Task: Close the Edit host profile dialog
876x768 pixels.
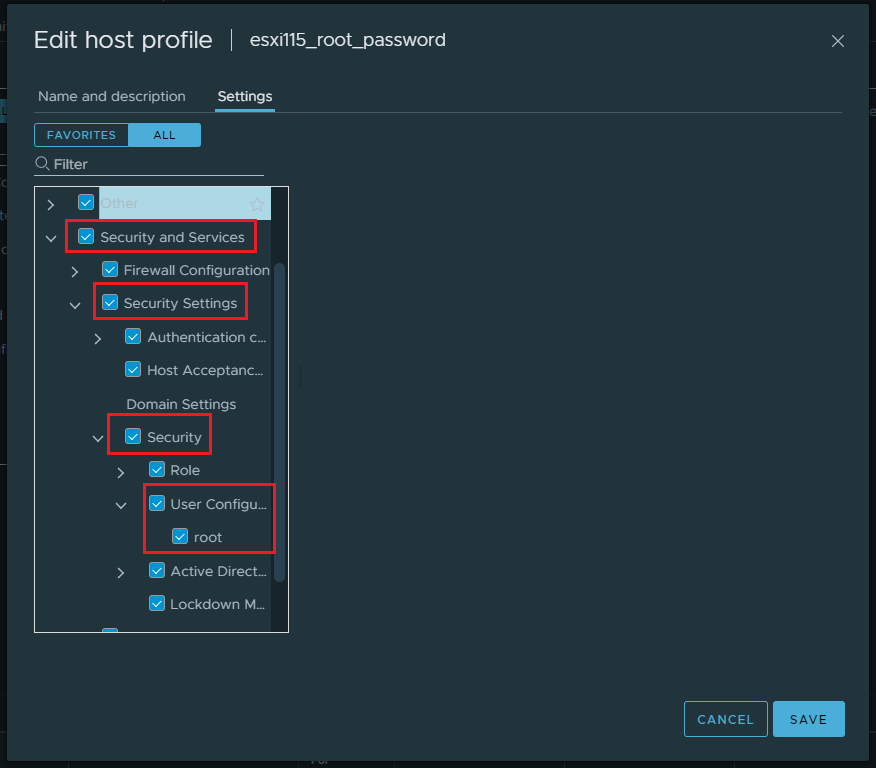Action: [x=838, y=41]
